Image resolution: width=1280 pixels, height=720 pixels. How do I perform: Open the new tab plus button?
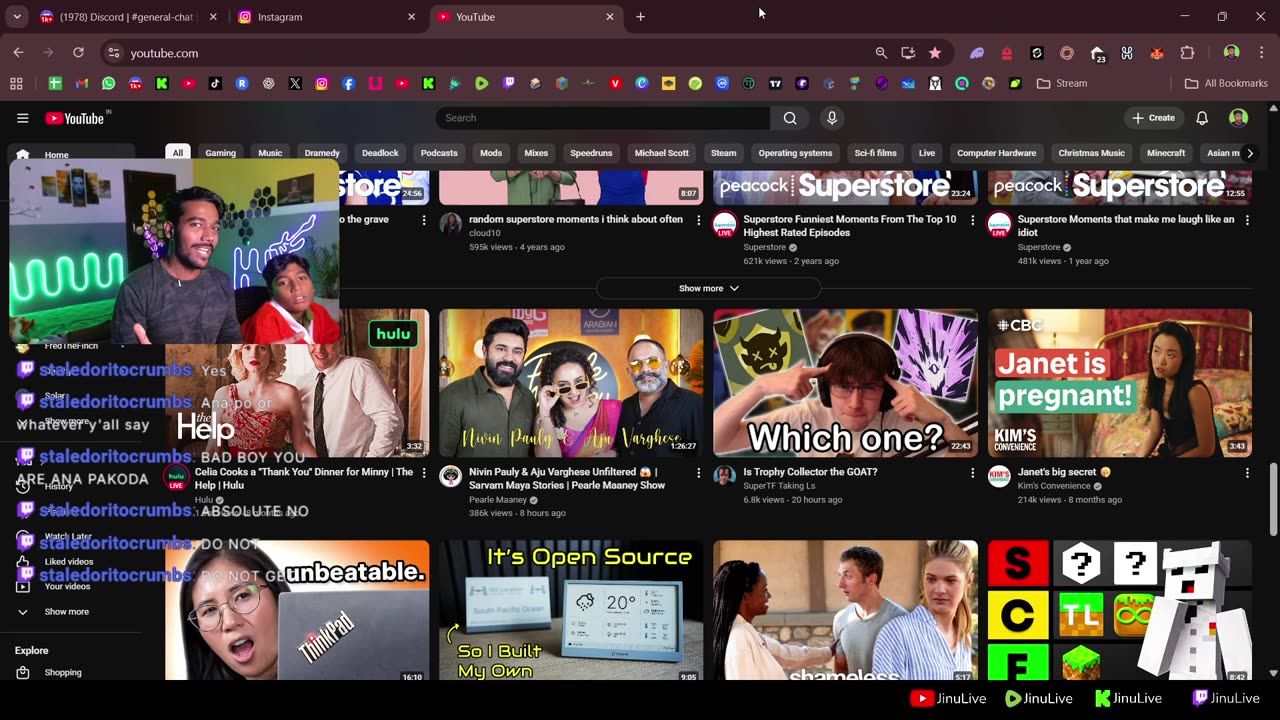click(x=640, y=17)
